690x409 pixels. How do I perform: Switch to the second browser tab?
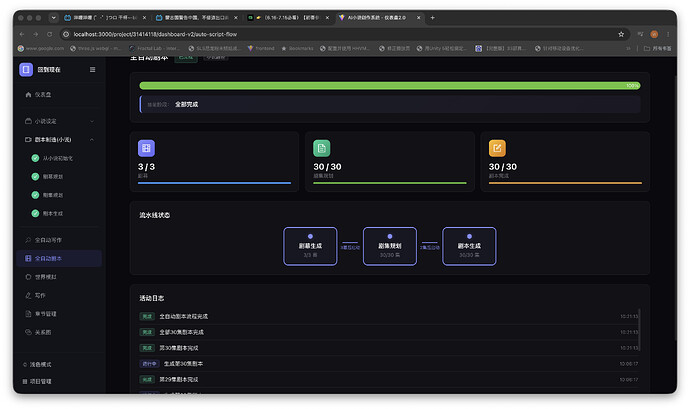[196, 18]
